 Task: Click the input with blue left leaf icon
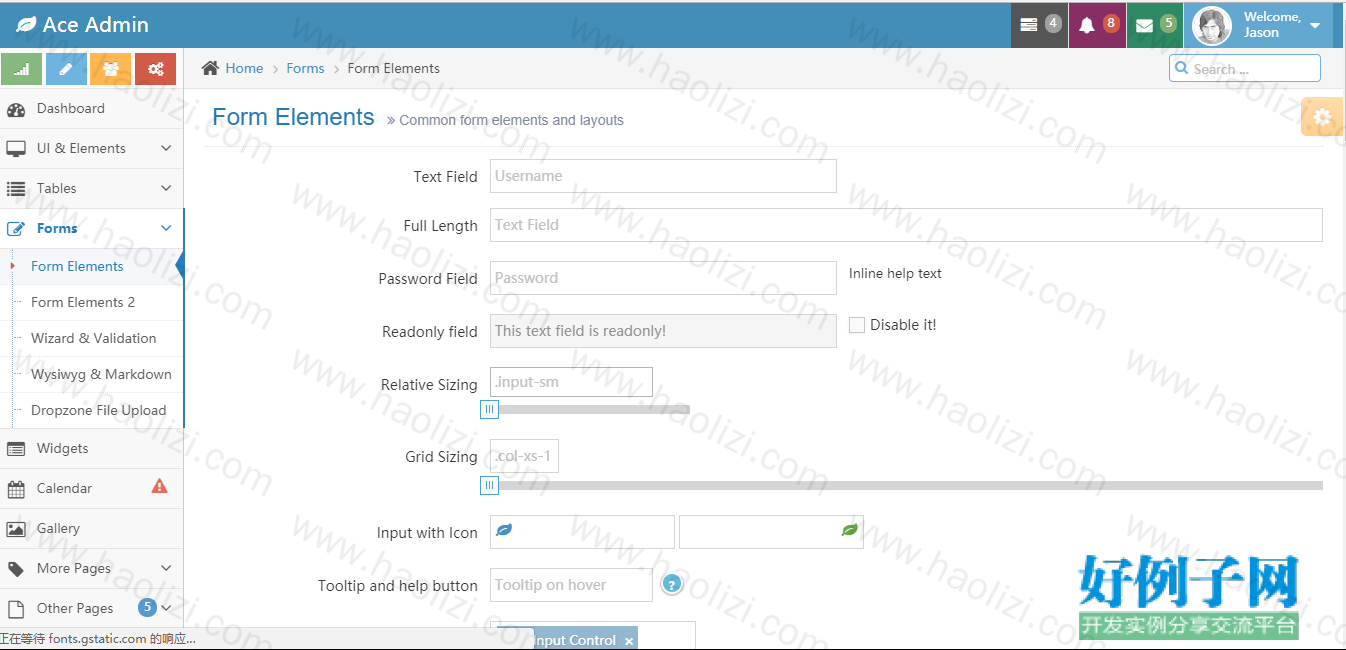tap(582, 532)
